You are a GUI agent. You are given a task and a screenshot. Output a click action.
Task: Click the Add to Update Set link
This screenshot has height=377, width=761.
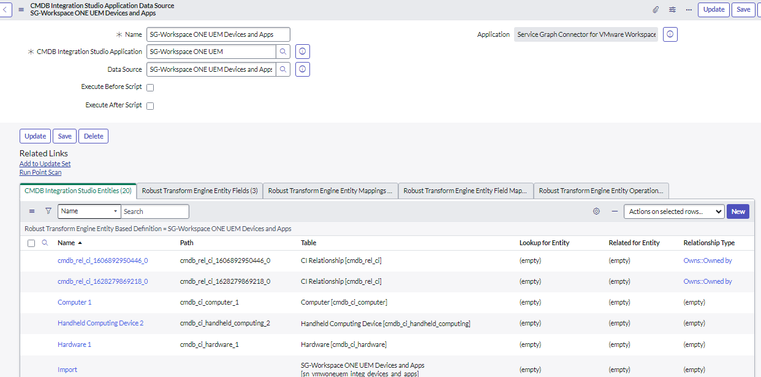click(45, 164)
